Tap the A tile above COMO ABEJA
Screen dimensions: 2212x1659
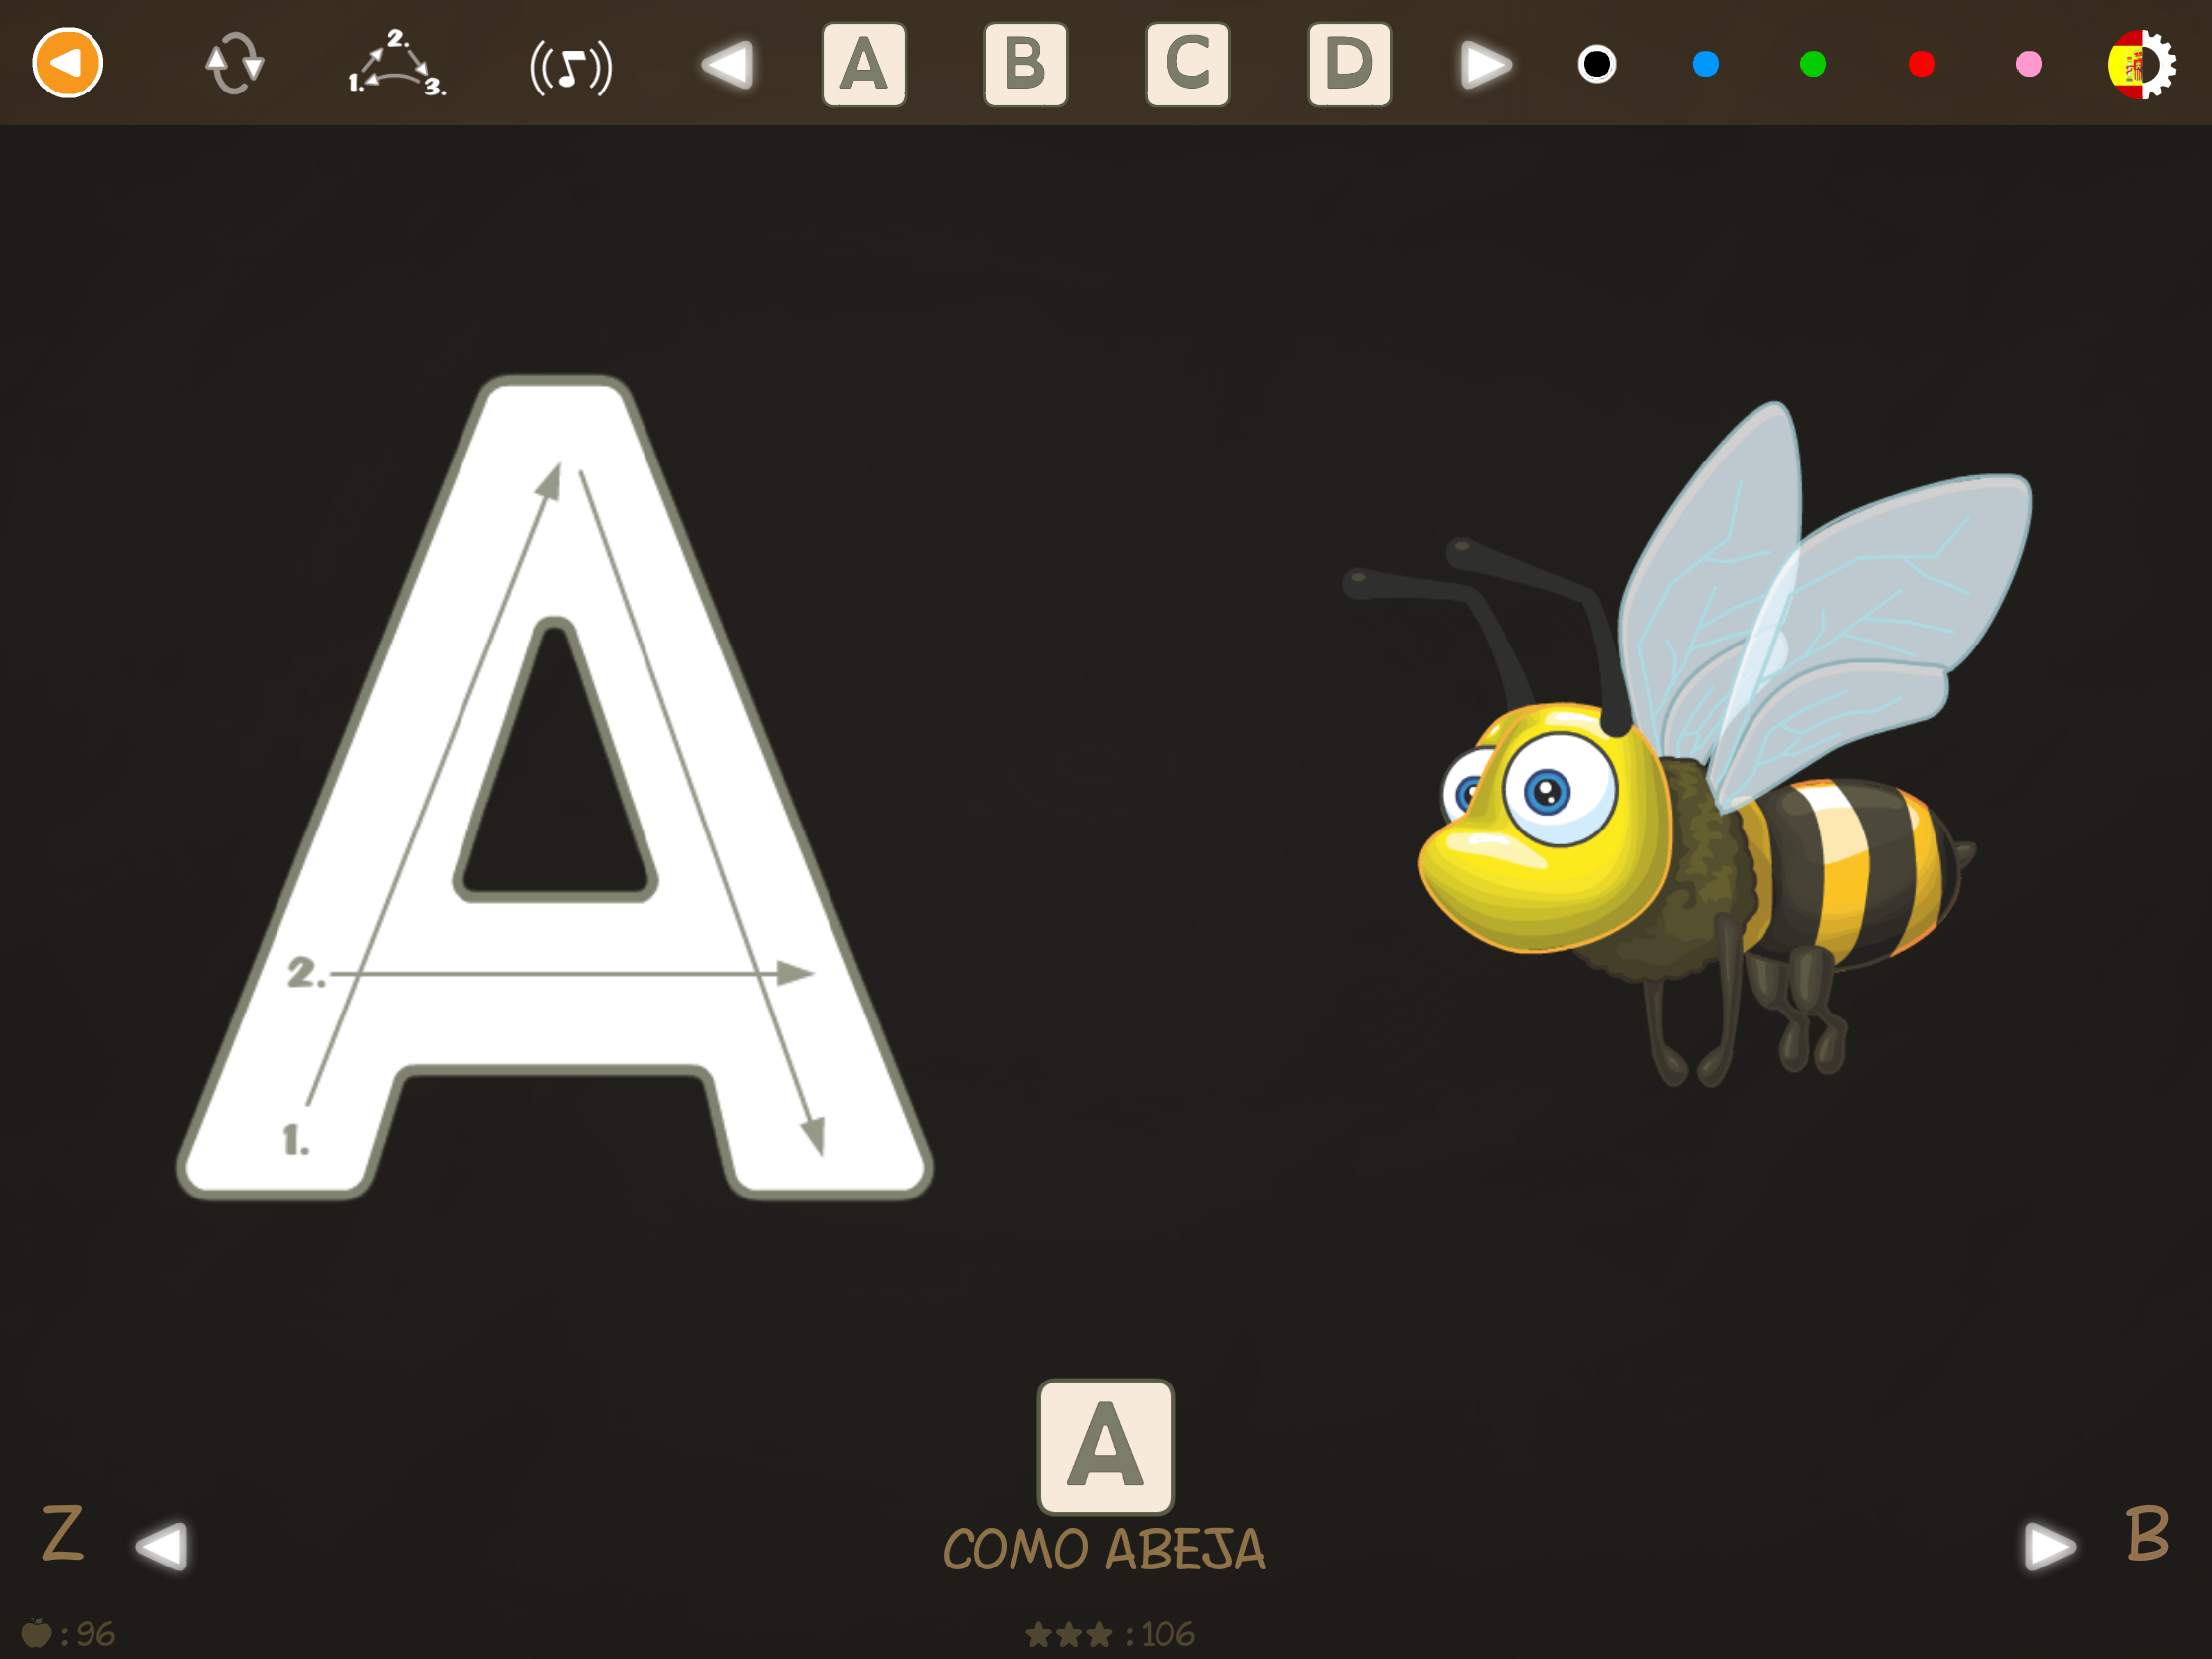point(1106,1447)
